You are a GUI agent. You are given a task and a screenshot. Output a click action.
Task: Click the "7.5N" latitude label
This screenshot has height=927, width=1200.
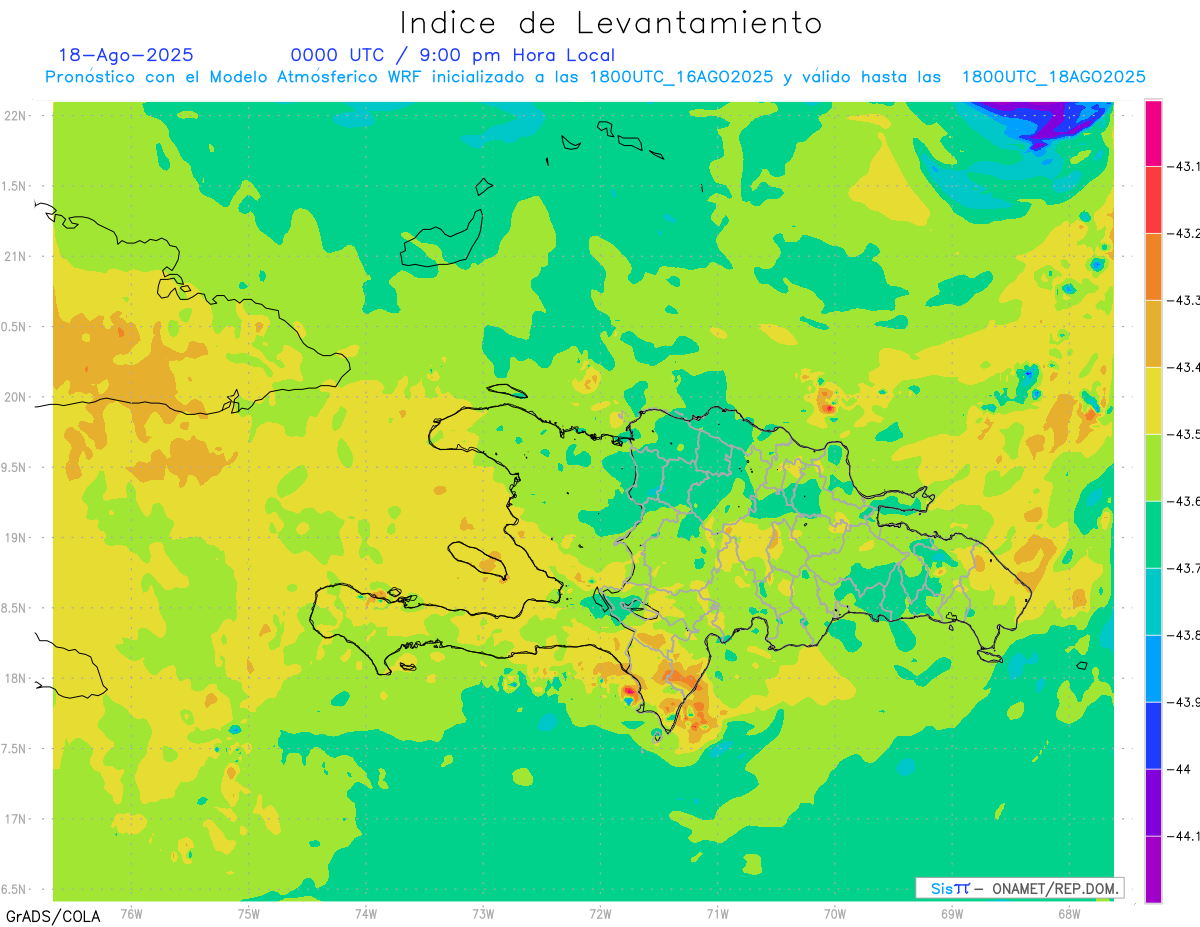click(x=14, y=749)
